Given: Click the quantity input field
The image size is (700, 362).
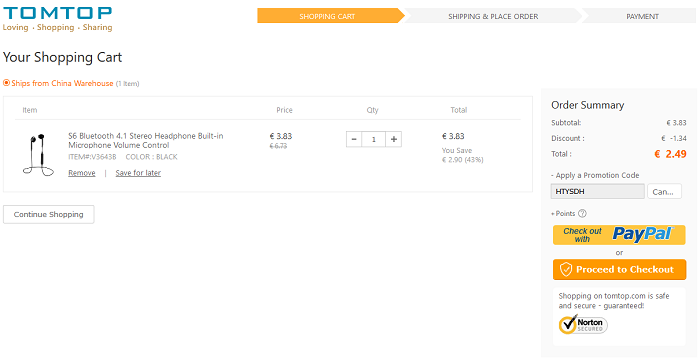Looking at the screenshot, I should 374,139.
